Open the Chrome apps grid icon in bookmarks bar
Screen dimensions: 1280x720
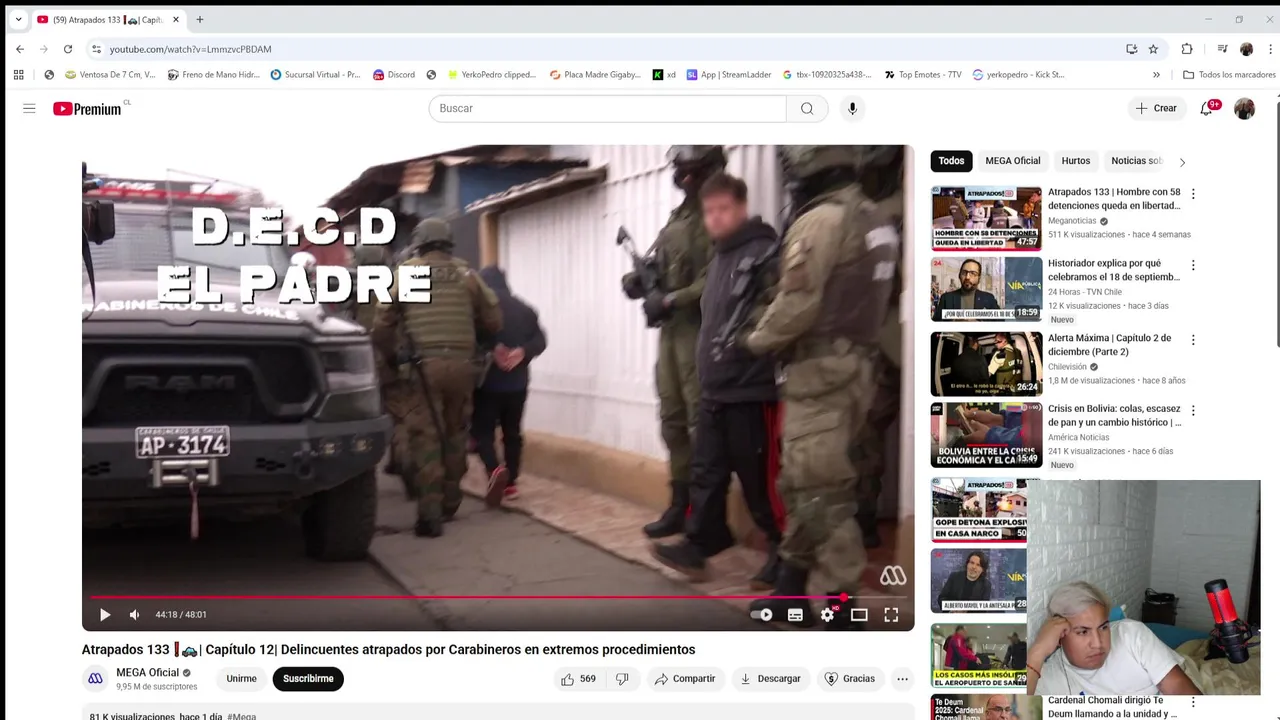pyautogui.click(x=18, y=74)
